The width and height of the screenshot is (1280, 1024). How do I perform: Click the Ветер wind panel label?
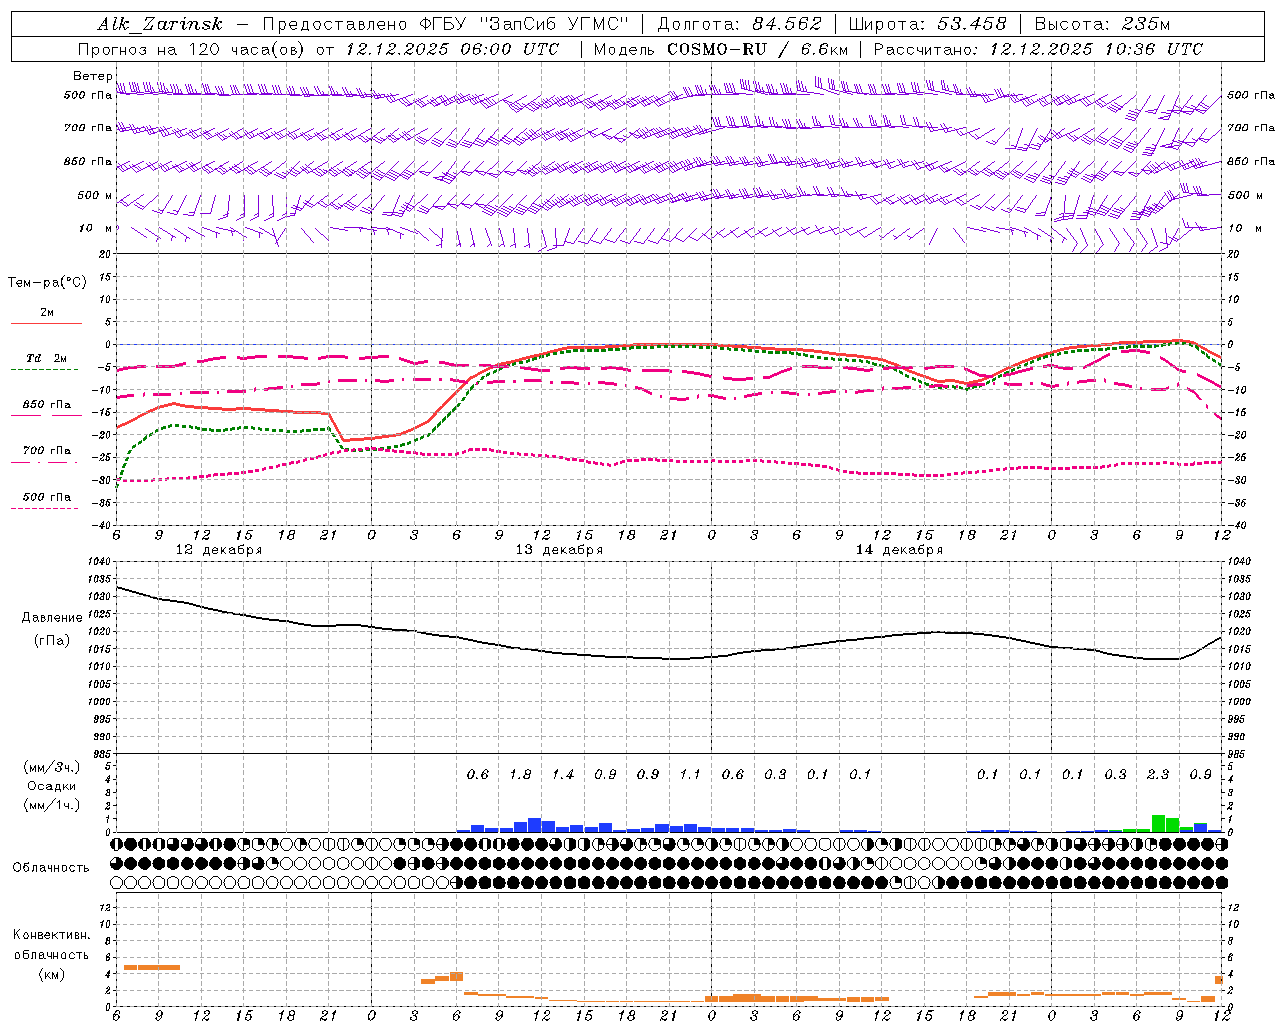click(x=92, y=76)
